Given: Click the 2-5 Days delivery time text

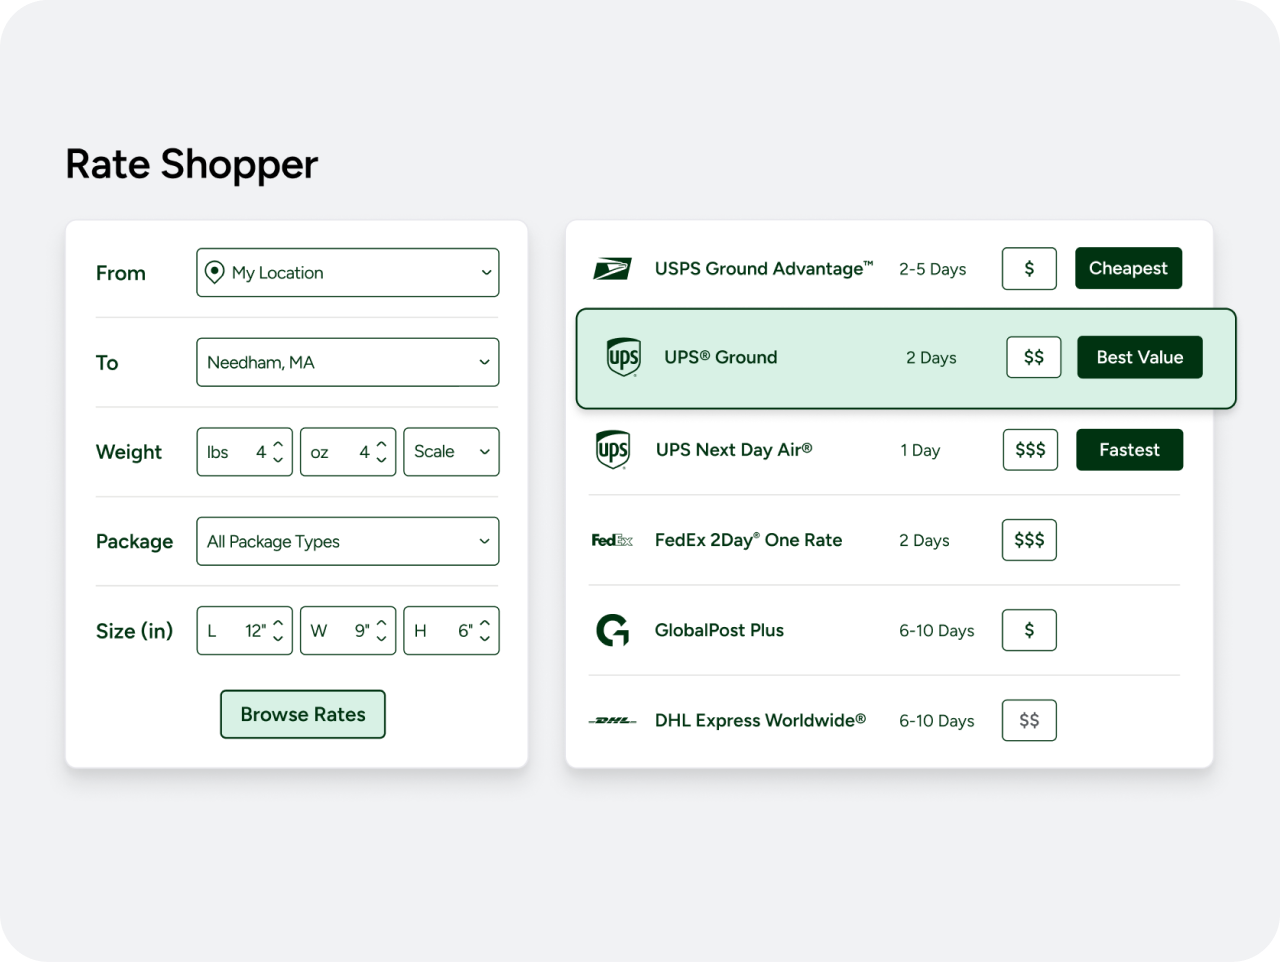Looking at the screenshot, I should 932,269.
